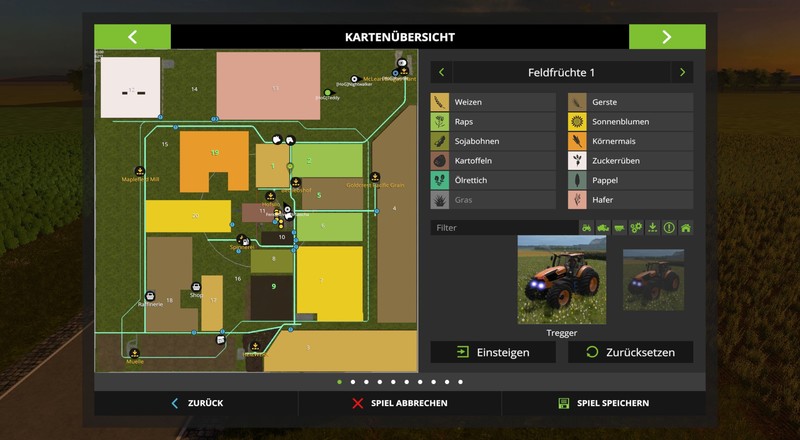This screenshot has height=440, width=800.
Task: Toggle Weizen crop visibility
Action: [x=492, y=102]
